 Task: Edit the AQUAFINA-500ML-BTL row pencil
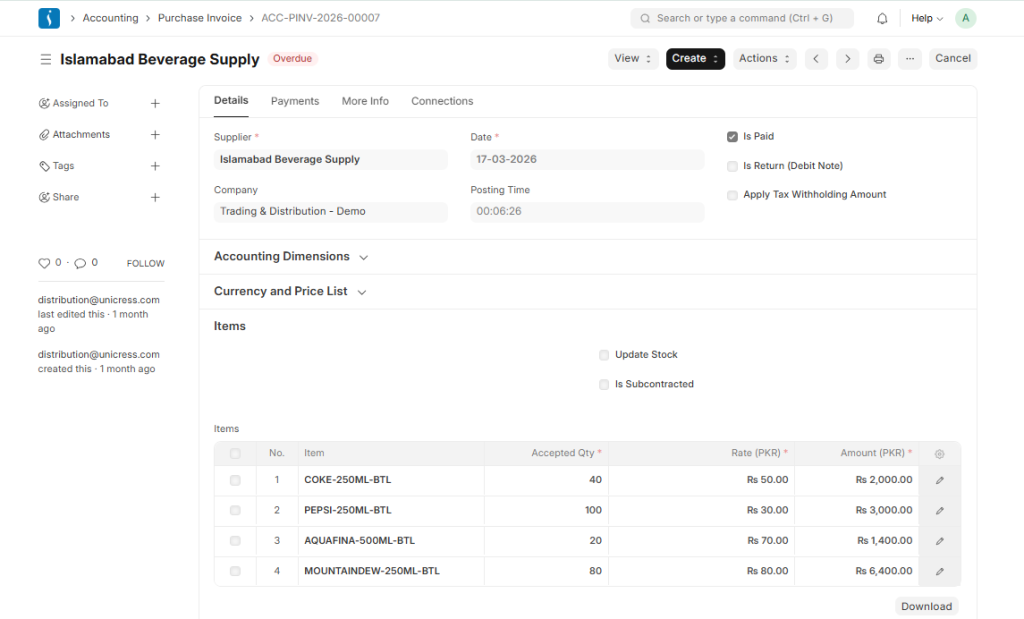(940, 541)
